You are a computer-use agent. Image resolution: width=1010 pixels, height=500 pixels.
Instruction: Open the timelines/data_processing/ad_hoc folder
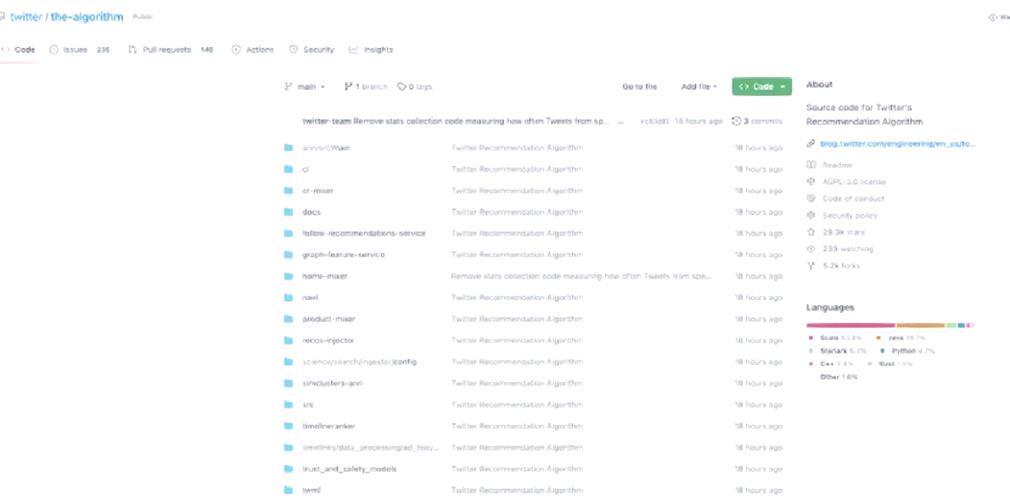370,447
